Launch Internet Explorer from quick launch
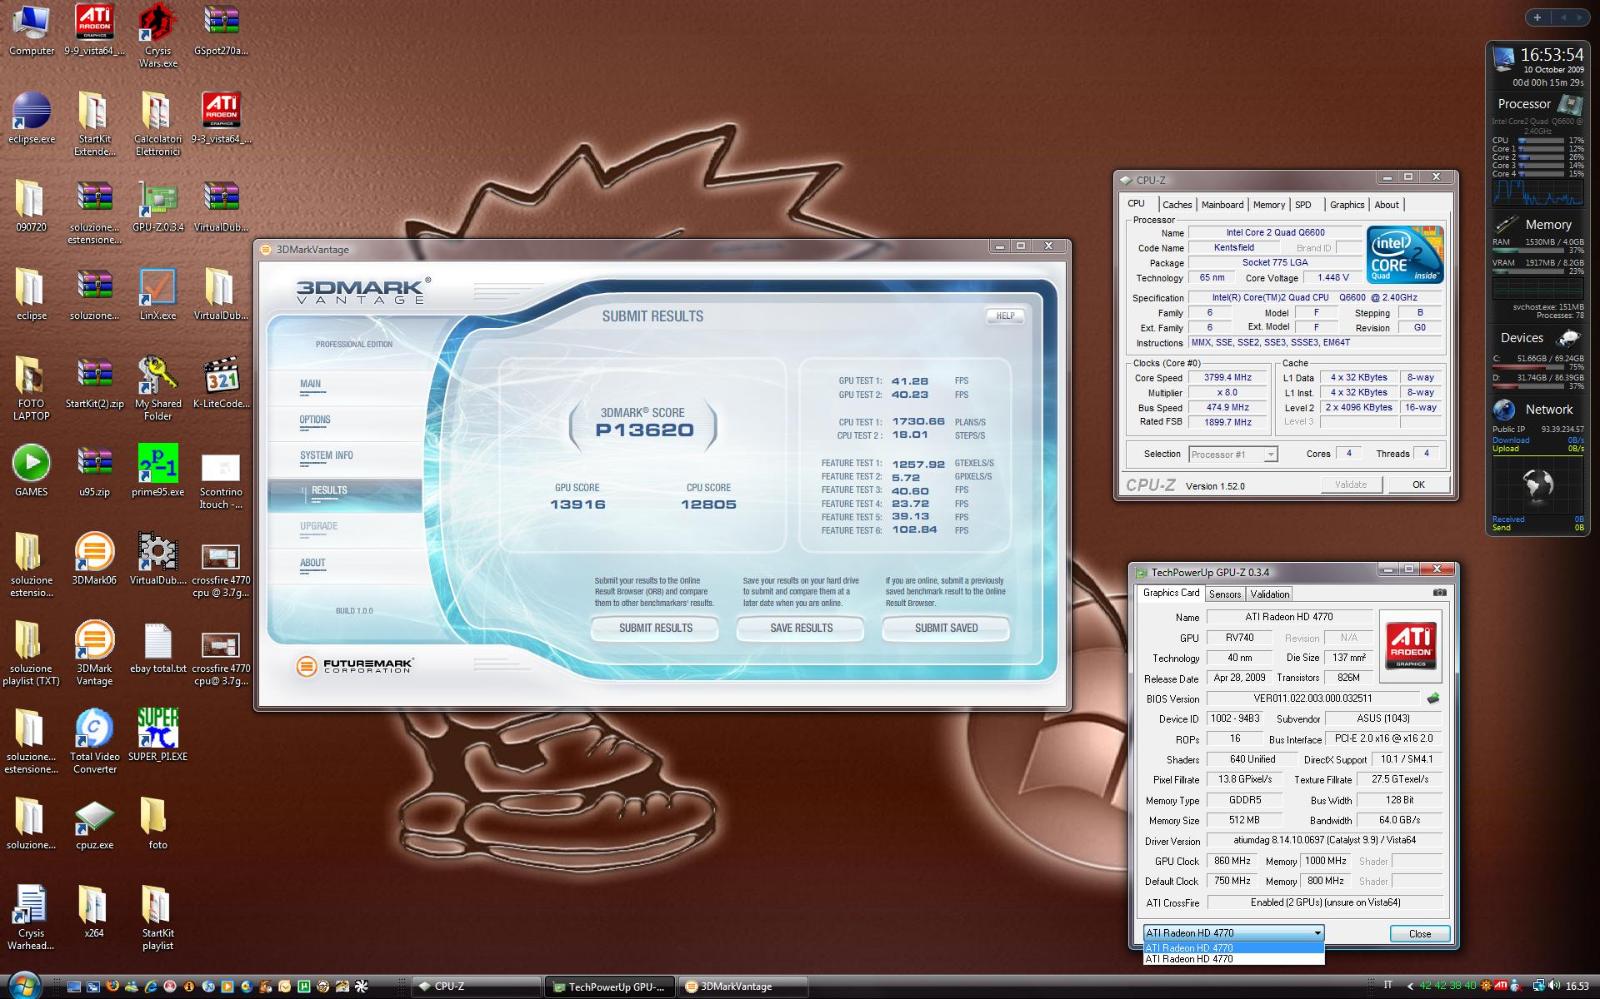Screen dimensions: 1600x999 pyautogui.click(x=150, y=986)
